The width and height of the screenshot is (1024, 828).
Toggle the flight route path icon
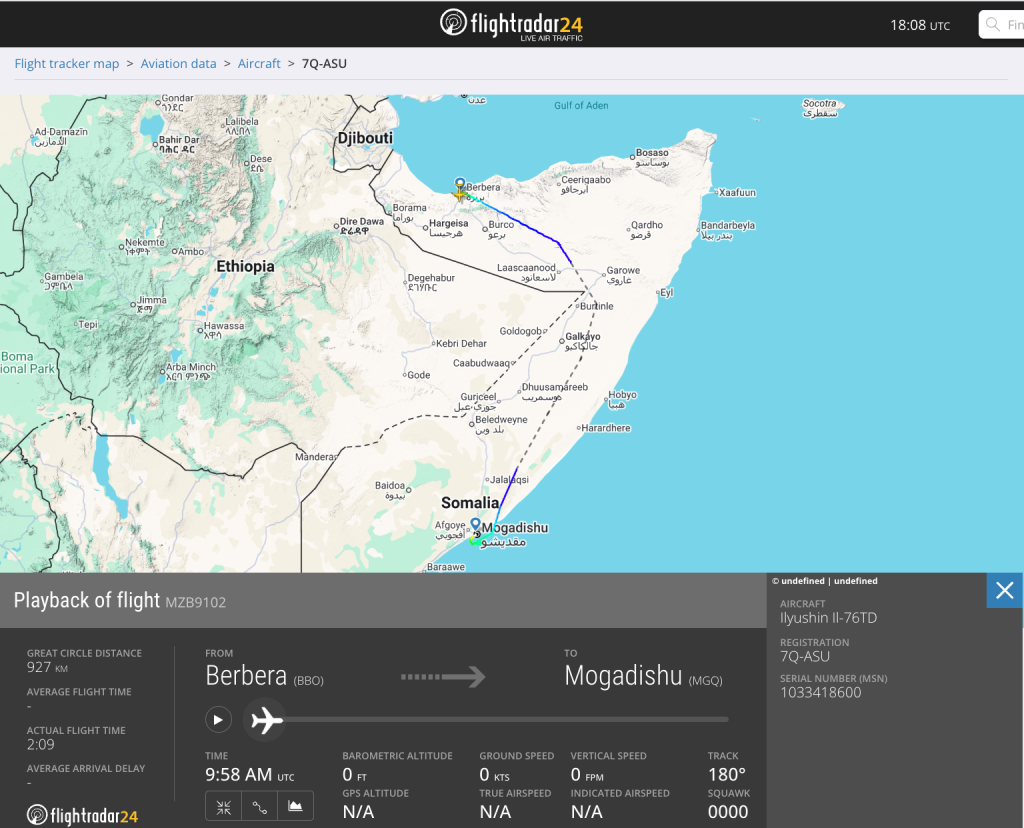[x=260, y=806]
